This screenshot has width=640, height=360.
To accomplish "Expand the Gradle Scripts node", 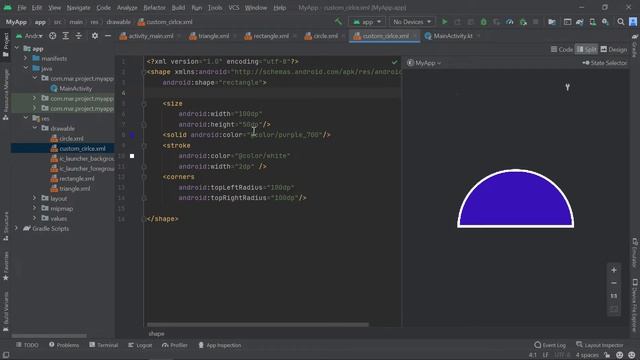I will (x=17, y=228).
